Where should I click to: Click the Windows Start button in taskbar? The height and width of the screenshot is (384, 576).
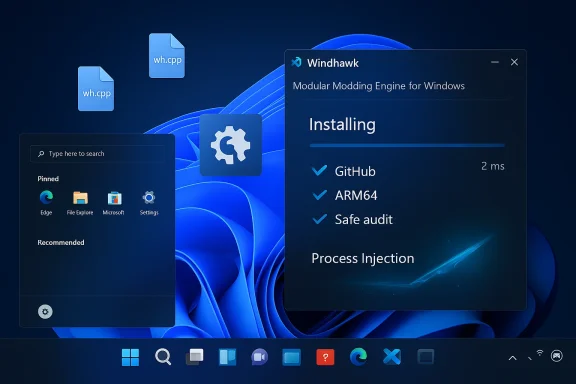[x=130, y=357]
